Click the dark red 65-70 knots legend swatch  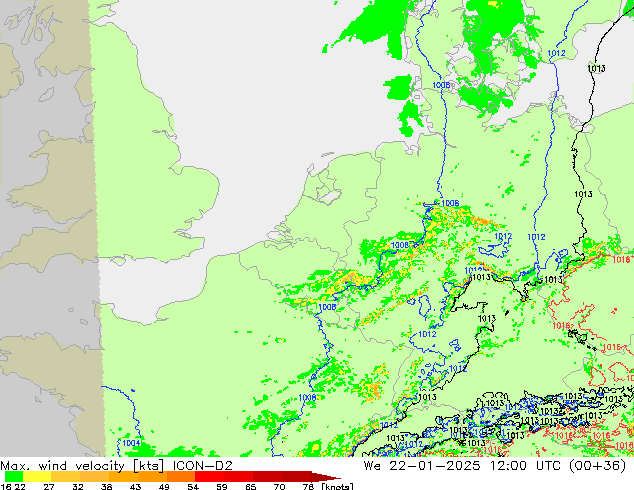coord(267,477)
